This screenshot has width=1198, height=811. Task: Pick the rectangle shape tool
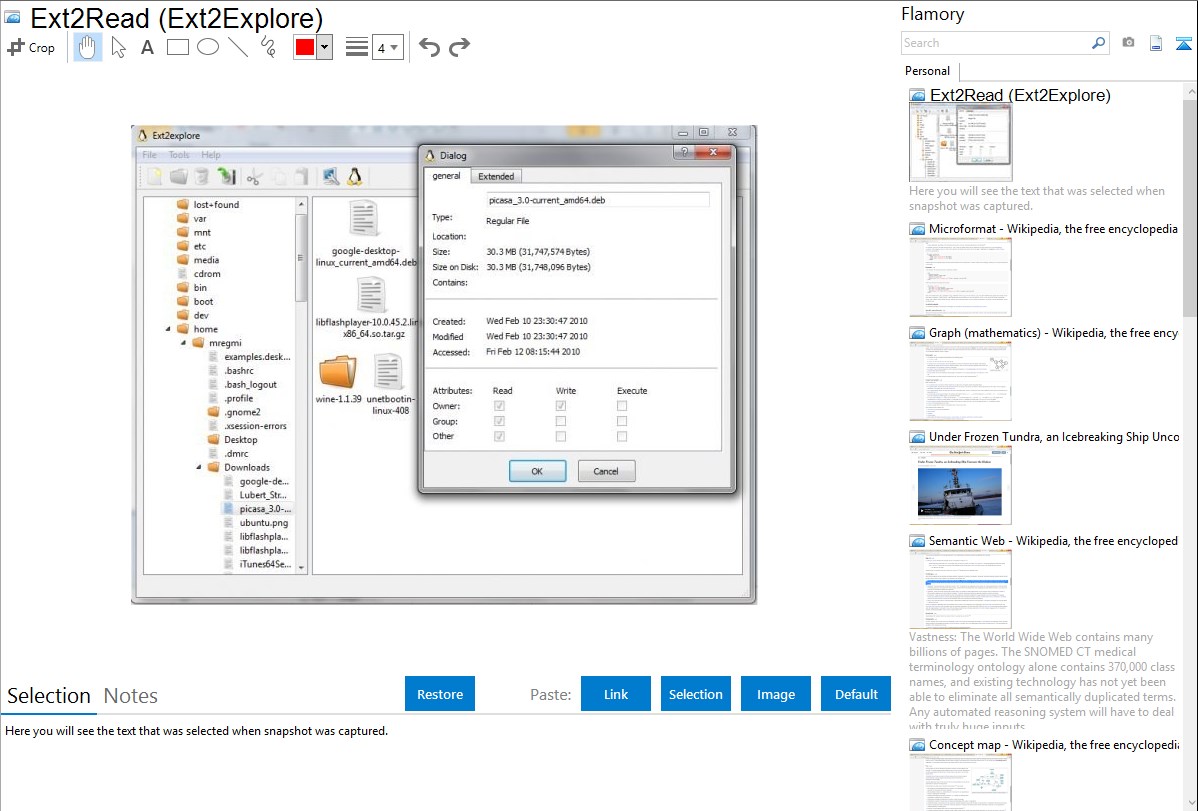tap(177, 47)
